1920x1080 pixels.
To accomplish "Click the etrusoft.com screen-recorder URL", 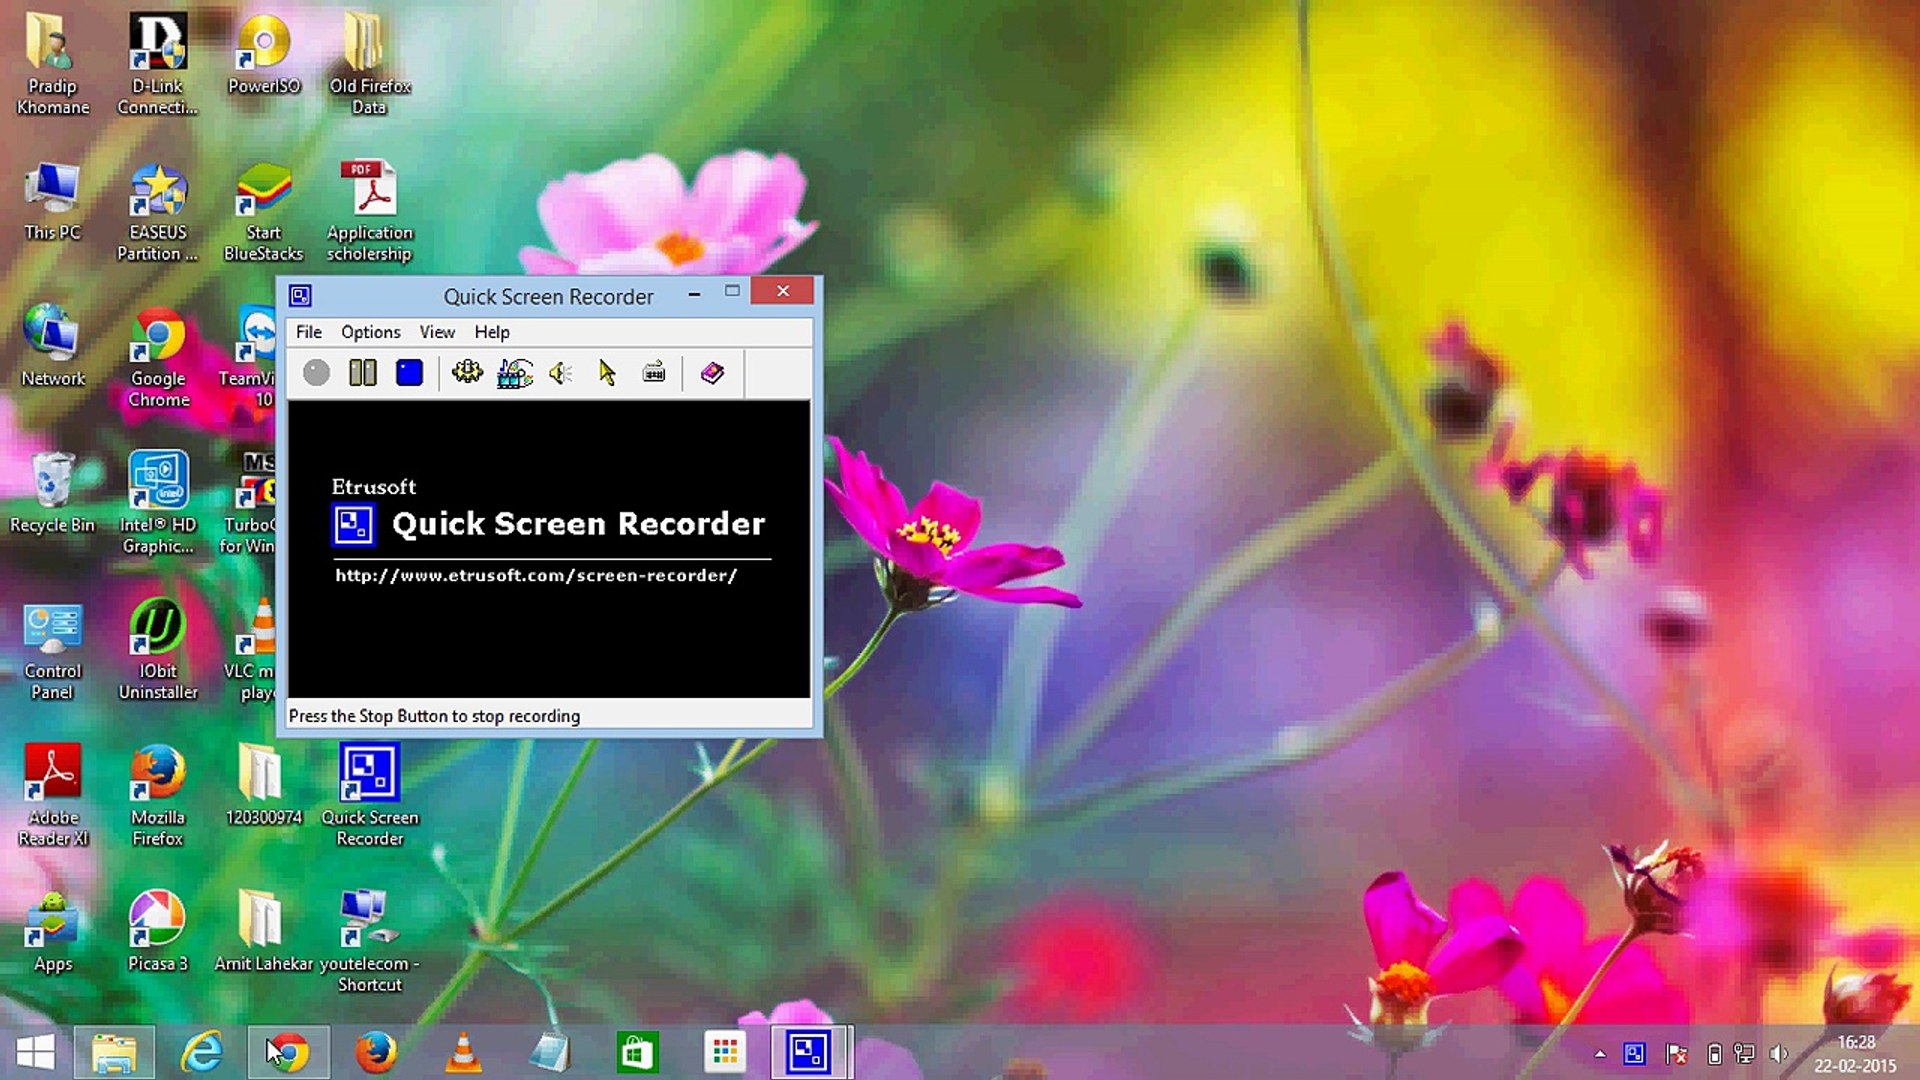I will [x=536, y=575].
